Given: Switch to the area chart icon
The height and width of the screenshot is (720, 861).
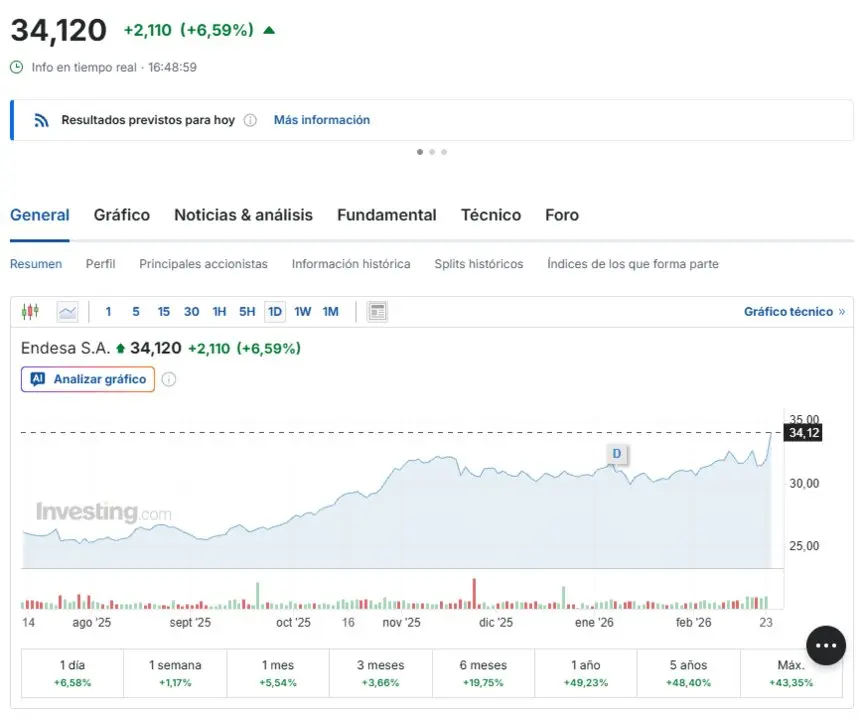Looking at the screenshot, I should coord(66,311).
